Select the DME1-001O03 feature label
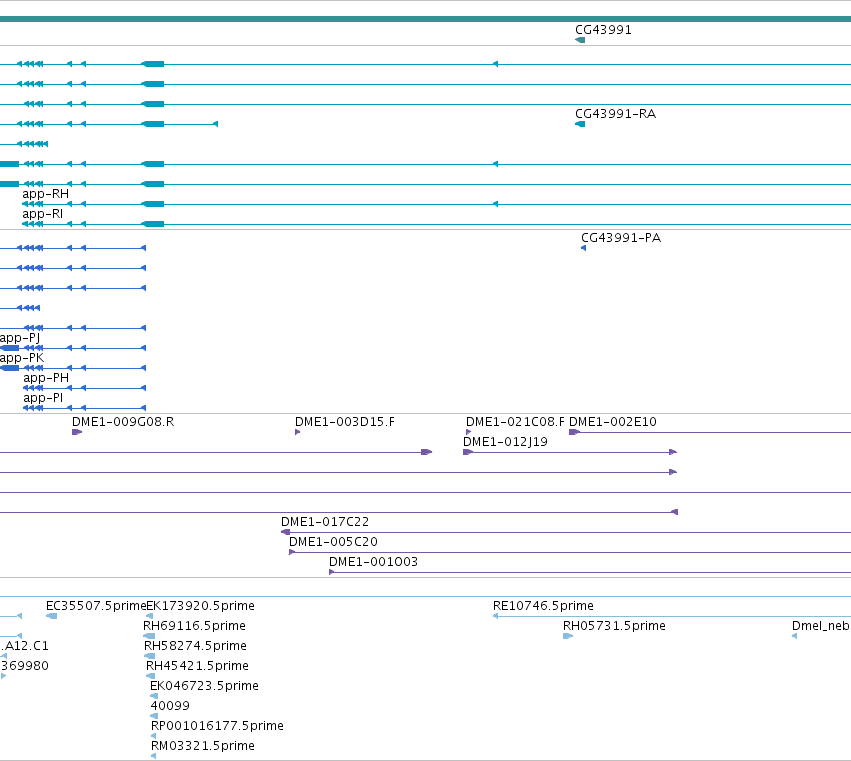Image resolution: width=851 pixels, height=761 pixels. [x=373, y=562]
